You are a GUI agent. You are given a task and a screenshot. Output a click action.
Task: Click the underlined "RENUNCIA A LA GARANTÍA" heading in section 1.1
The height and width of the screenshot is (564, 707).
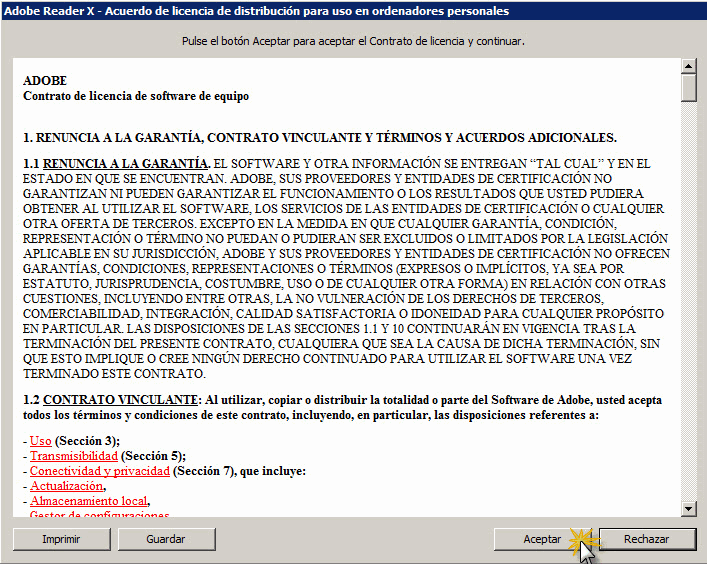point(126,163)
